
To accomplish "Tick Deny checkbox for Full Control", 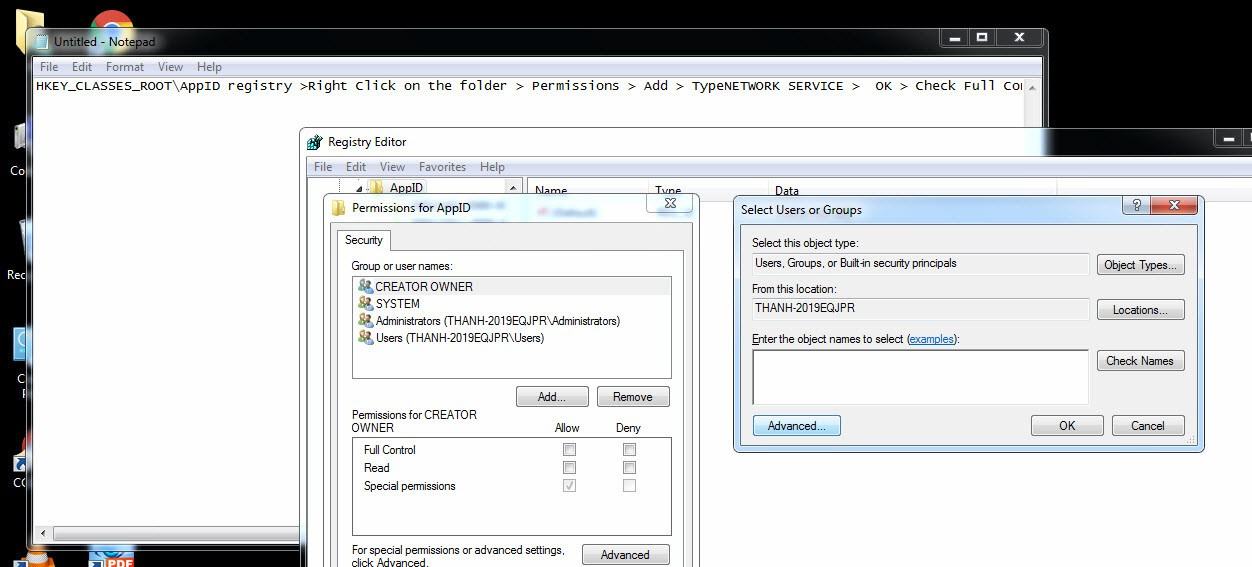I will coord(629,450).
